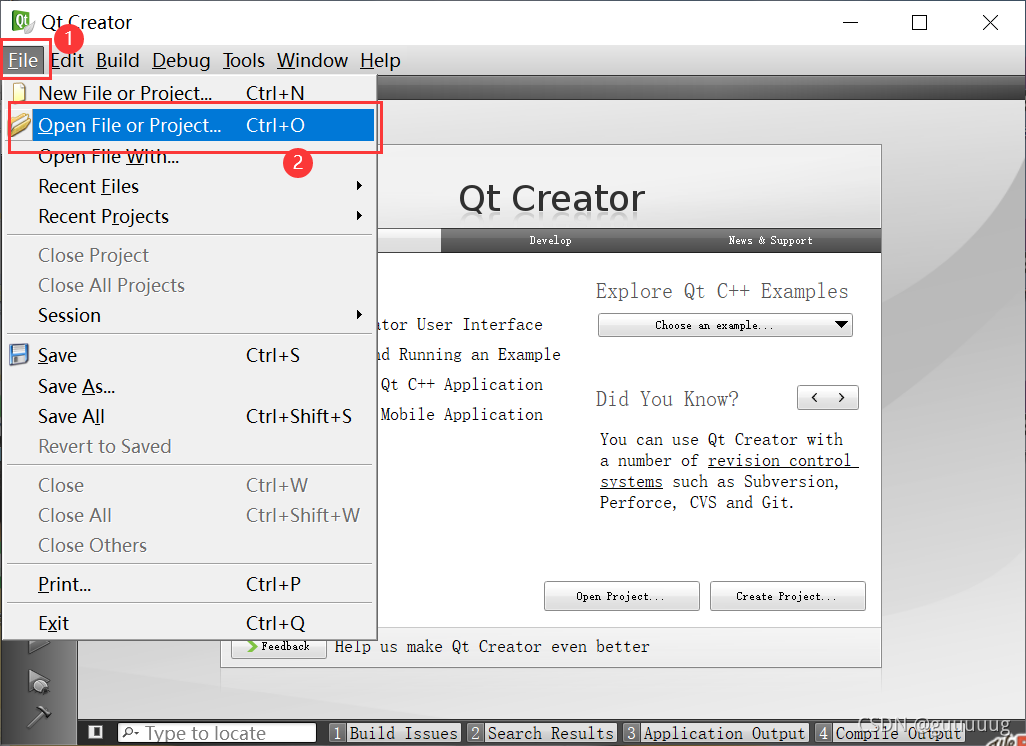Viewport: 1026px width, 746px height.
Task: Show next Did You Know tip arrow
Action: pos(841,397)
